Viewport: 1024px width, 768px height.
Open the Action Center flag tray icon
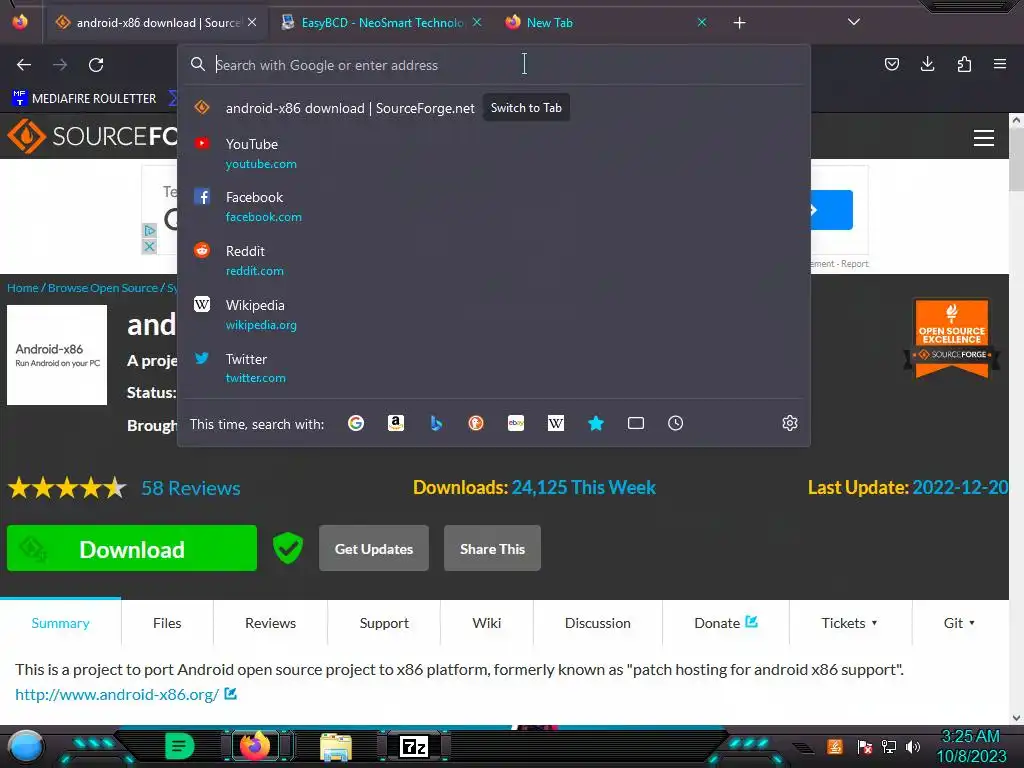[x=865, y=746]
